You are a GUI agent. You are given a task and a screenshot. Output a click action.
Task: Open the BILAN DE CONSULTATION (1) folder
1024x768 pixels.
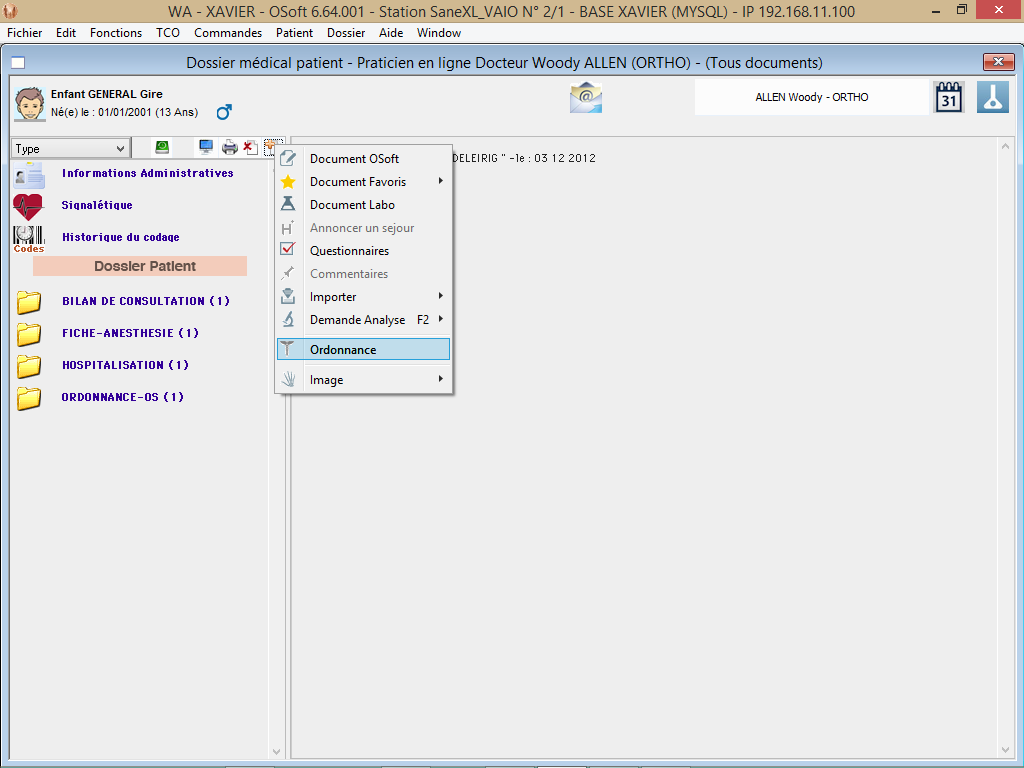click(146, 301)
